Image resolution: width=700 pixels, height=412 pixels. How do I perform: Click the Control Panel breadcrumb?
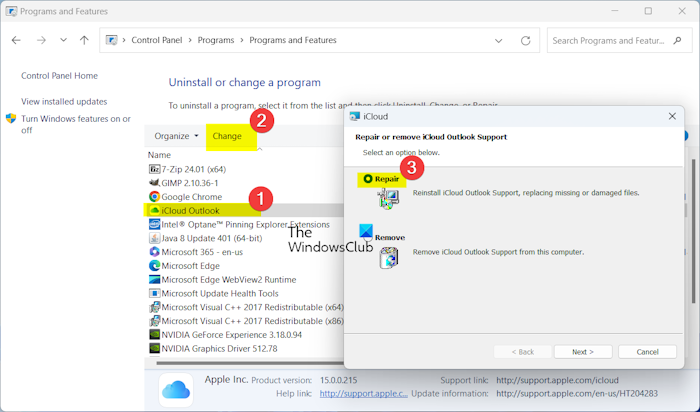pyautogui.click(x=157, y=40)
